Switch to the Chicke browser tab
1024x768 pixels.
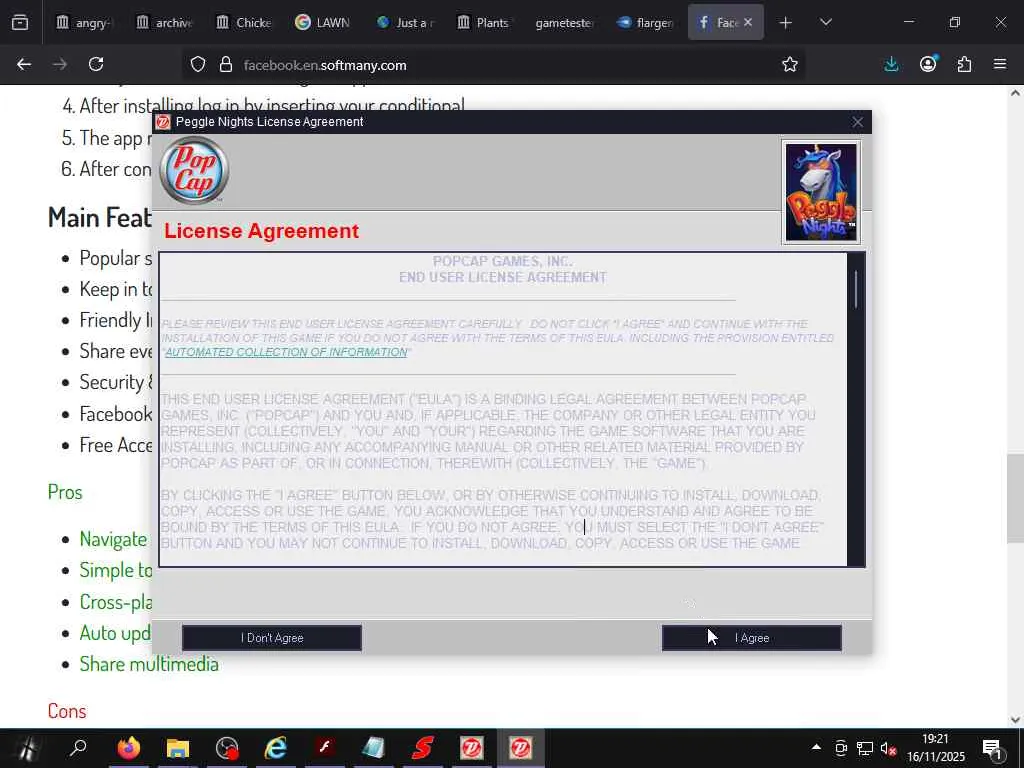(x=245, y=22)
